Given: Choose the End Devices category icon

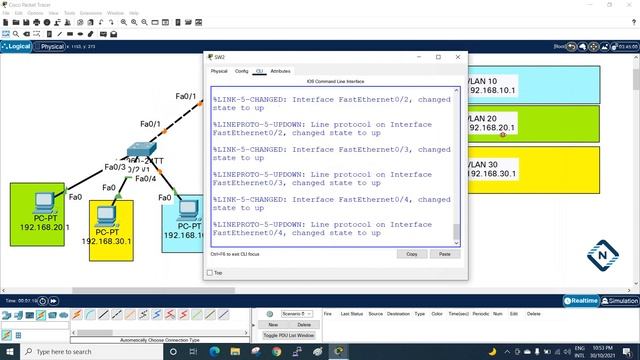Looking at the screenshot, I should click(18, 315).
